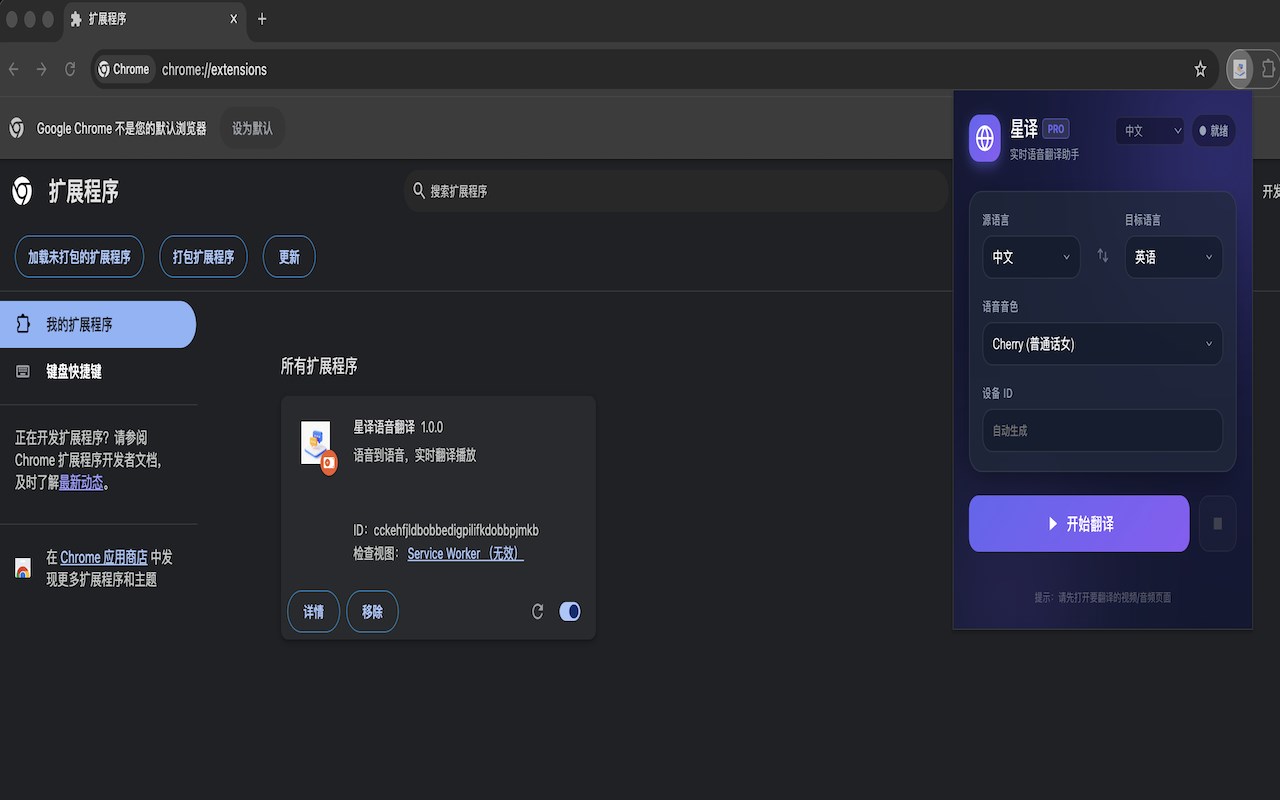Click the 就绪 status badge
The height and width of the screenshot is (800, 1280).
click(x=1214, y=131)
